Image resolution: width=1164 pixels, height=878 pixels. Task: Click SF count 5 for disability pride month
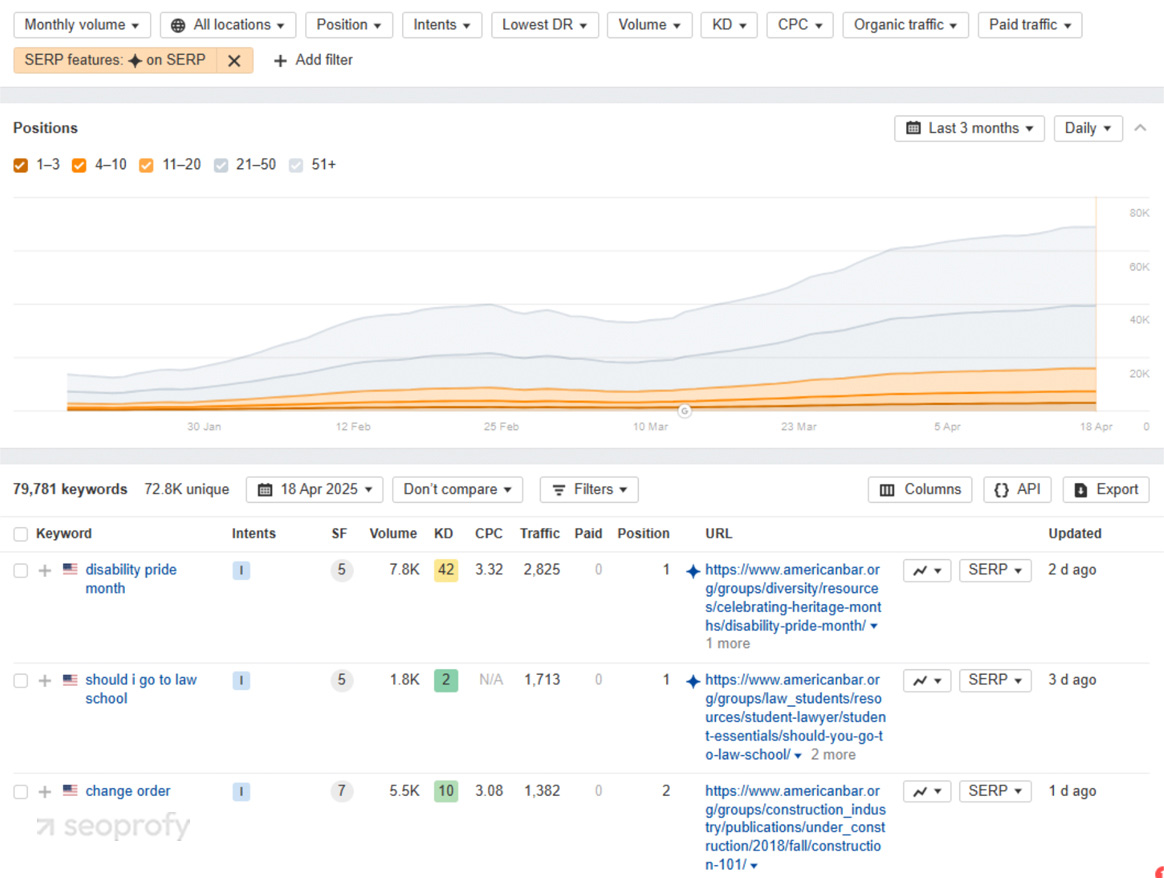[341, 570]
